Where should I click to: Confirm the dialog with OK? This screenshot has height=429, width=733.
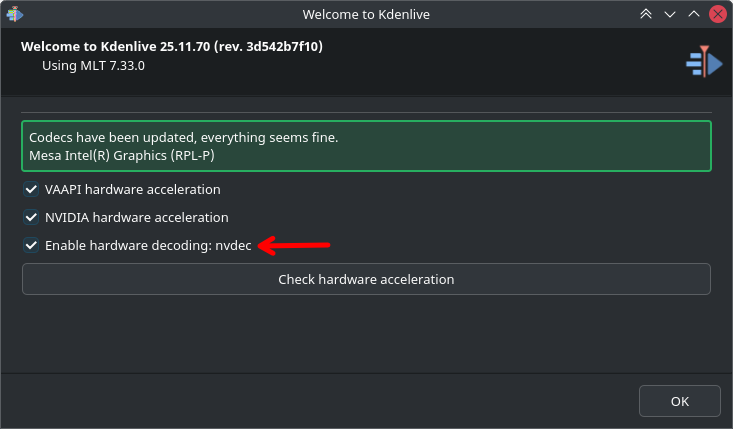[x=680, y=401]
